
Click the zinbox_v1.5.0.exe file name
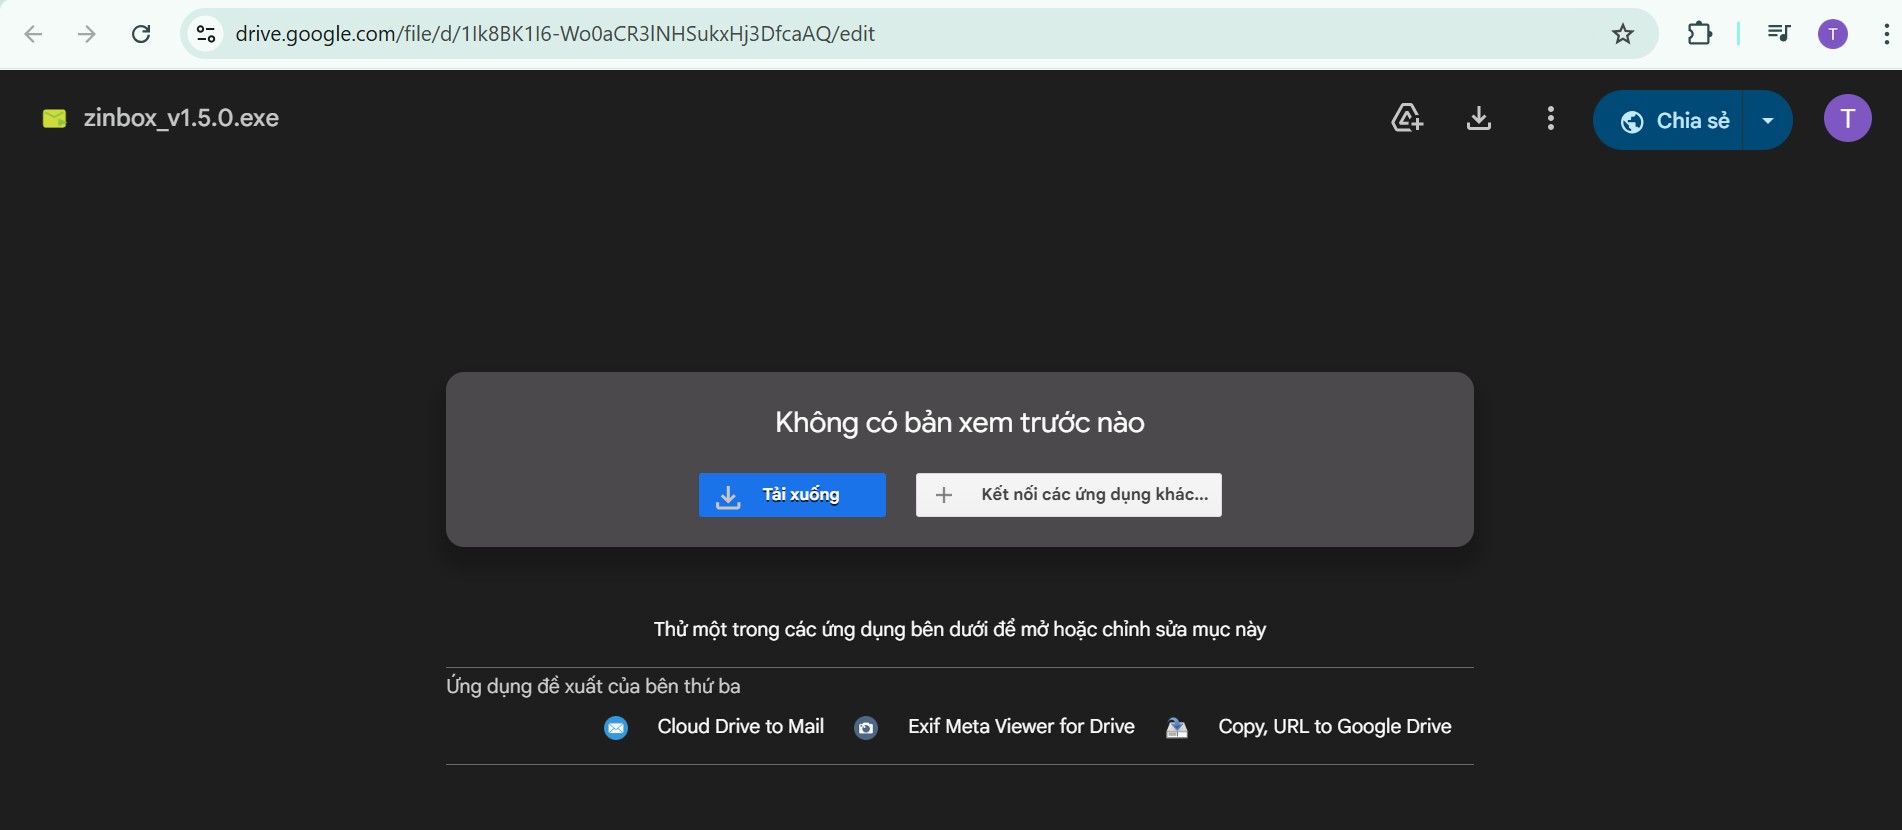coord(181,118)
